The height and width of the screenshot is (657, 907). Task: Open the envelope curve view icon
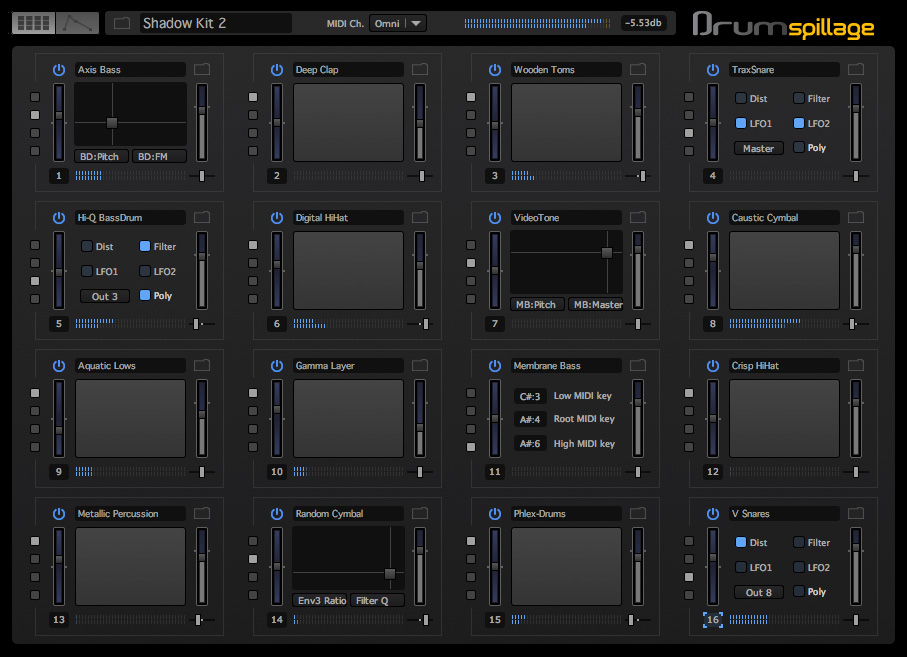pos(78,23)
